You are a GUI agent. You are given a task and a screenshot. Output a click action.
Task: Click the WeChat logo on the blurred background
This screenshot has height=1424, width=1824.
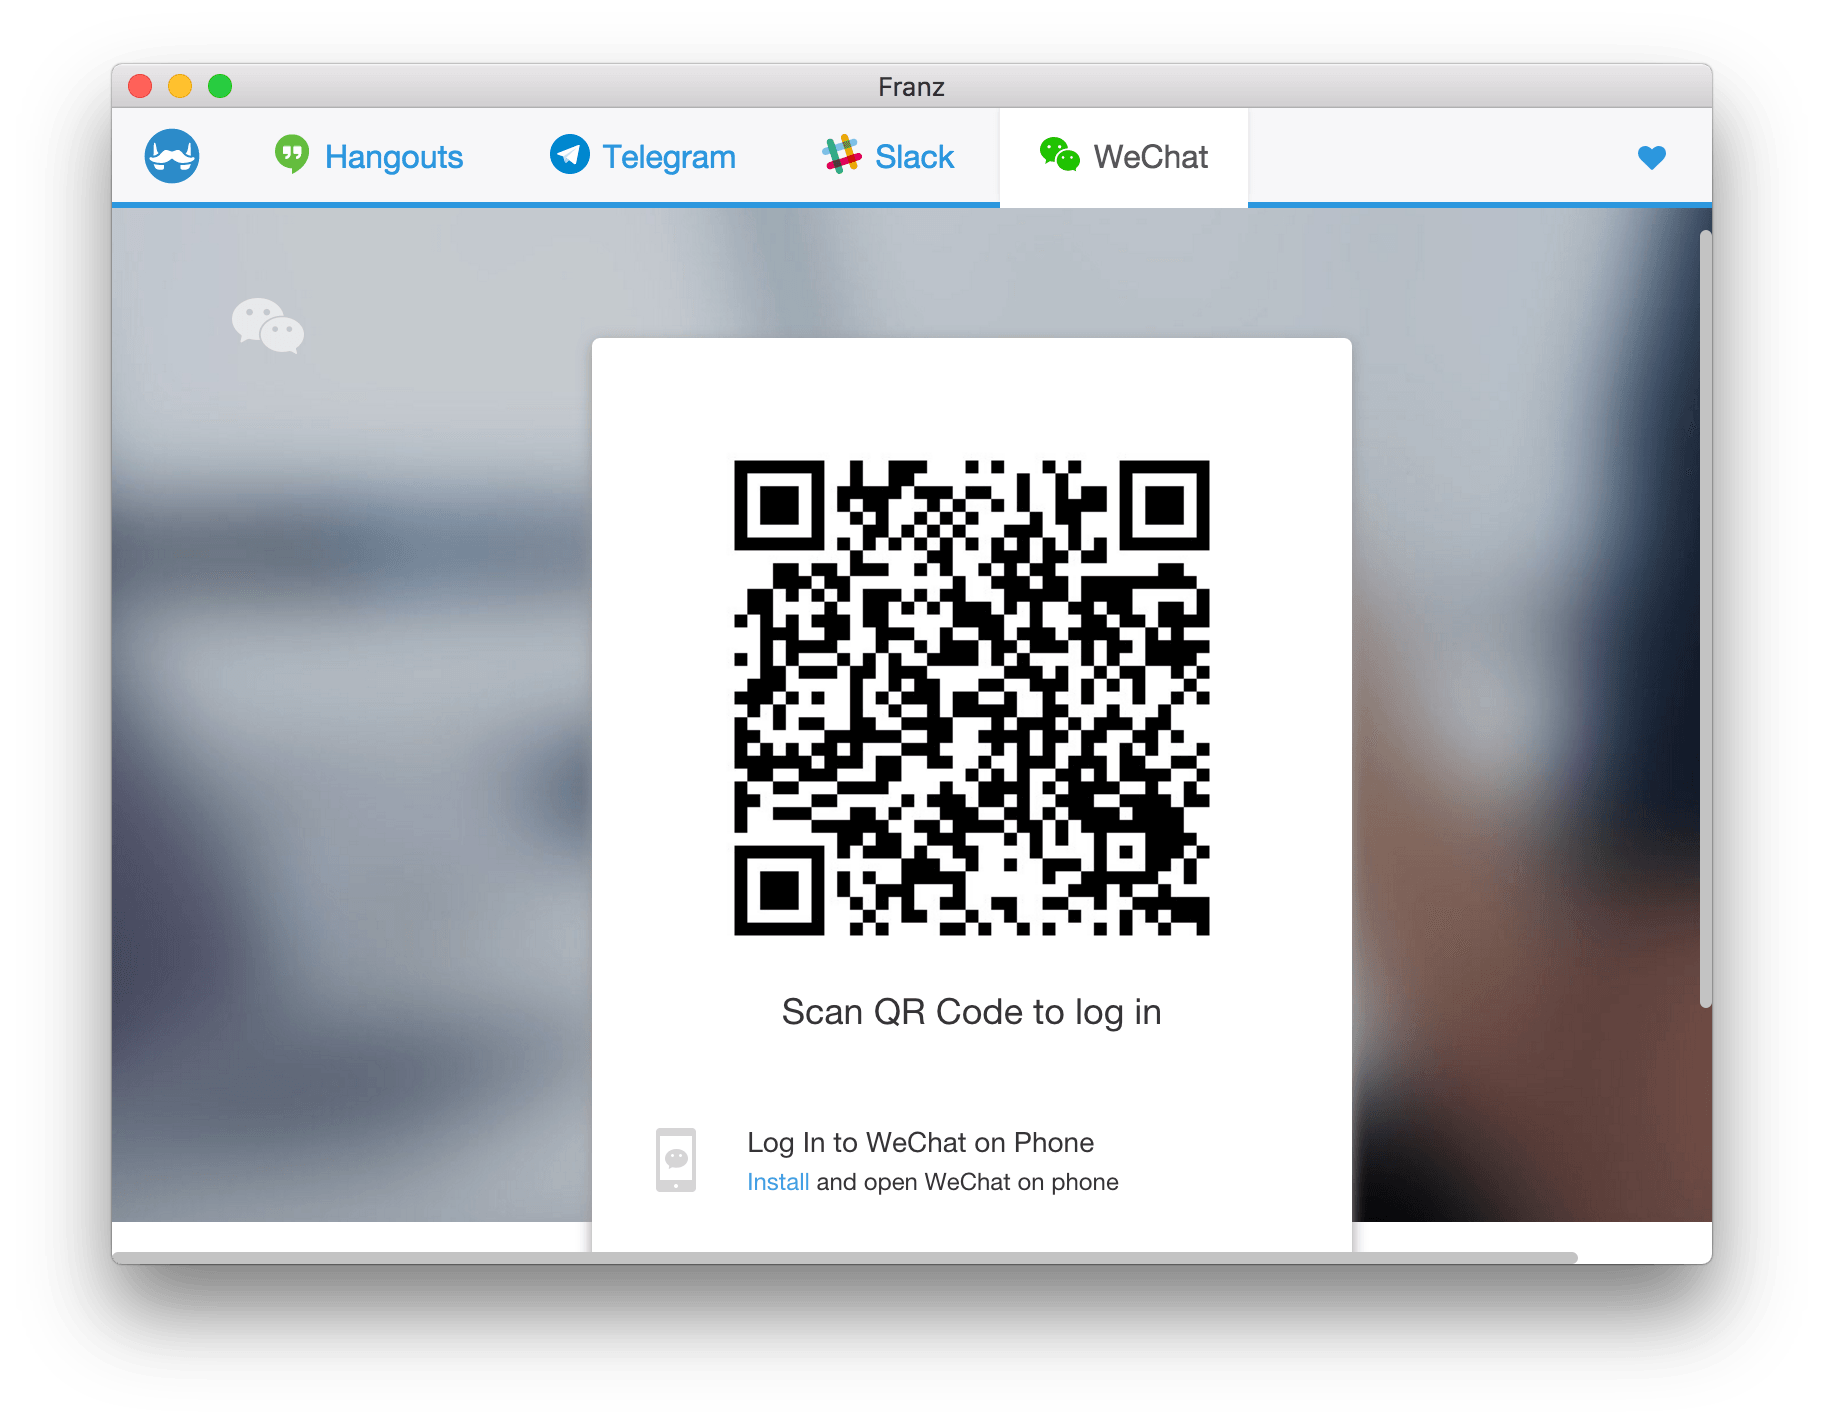coord(268,326)
